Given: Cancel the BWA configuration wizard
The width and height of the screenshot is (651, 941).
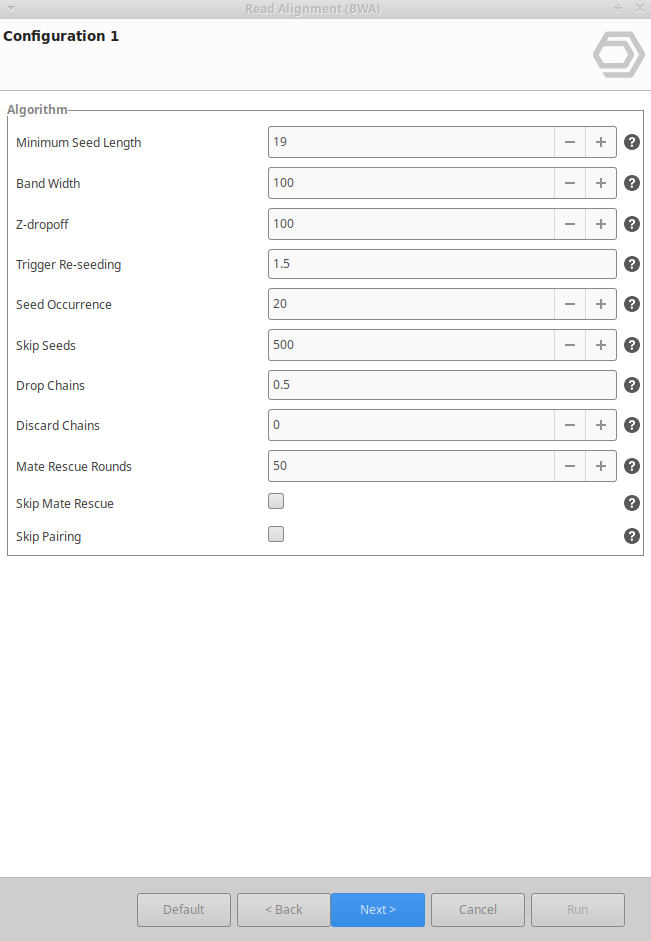Looking at the screenshot, I should [x=477, y=910].
